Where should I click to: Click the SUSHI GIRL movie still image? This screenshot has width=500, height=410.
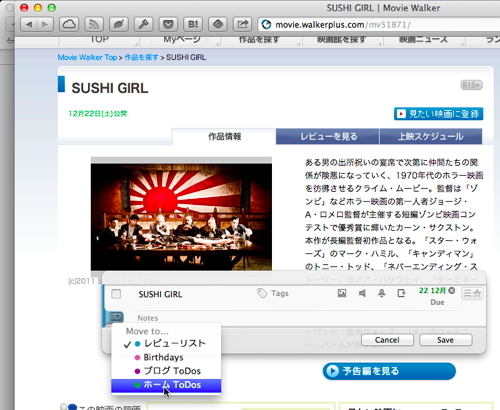click(x=181, y=217)
